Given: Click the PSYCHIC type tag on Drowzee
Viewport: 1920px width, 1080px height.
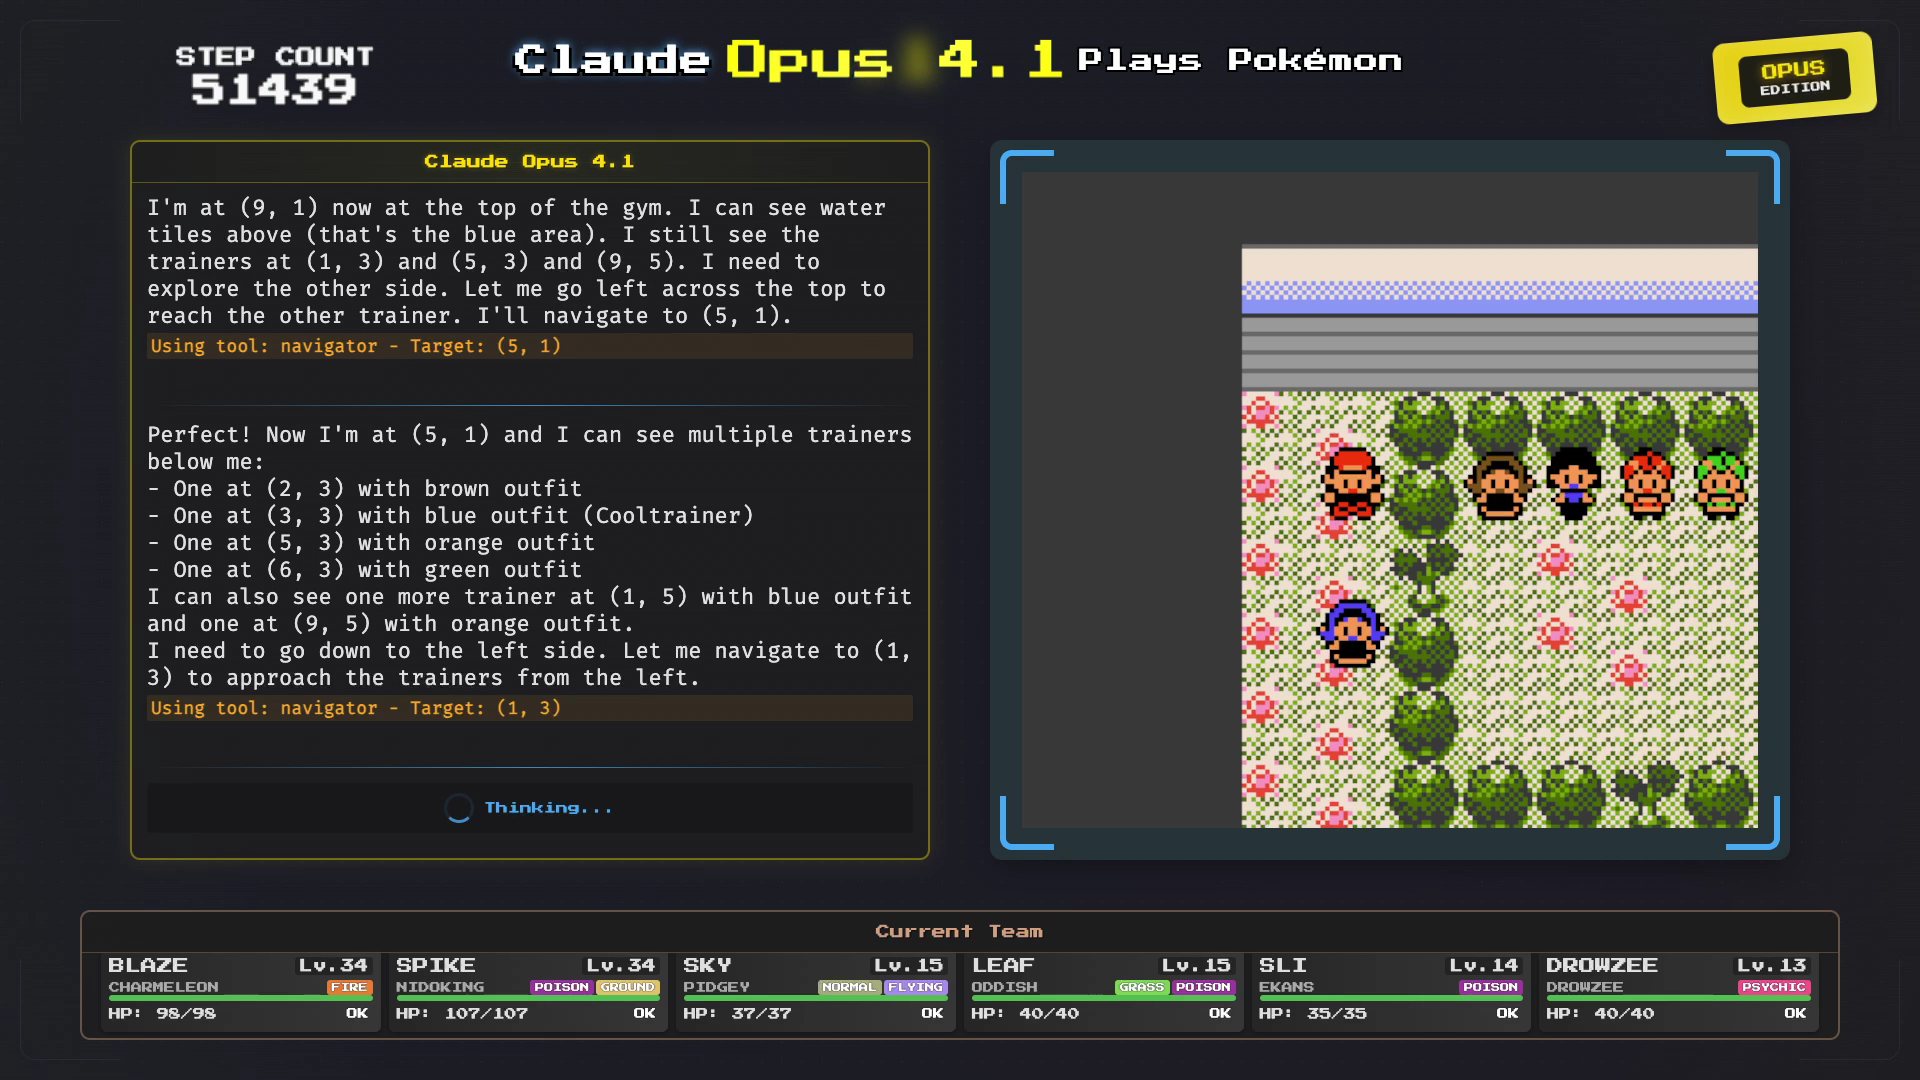Looking at the screenshot, I should point(1773,987).
